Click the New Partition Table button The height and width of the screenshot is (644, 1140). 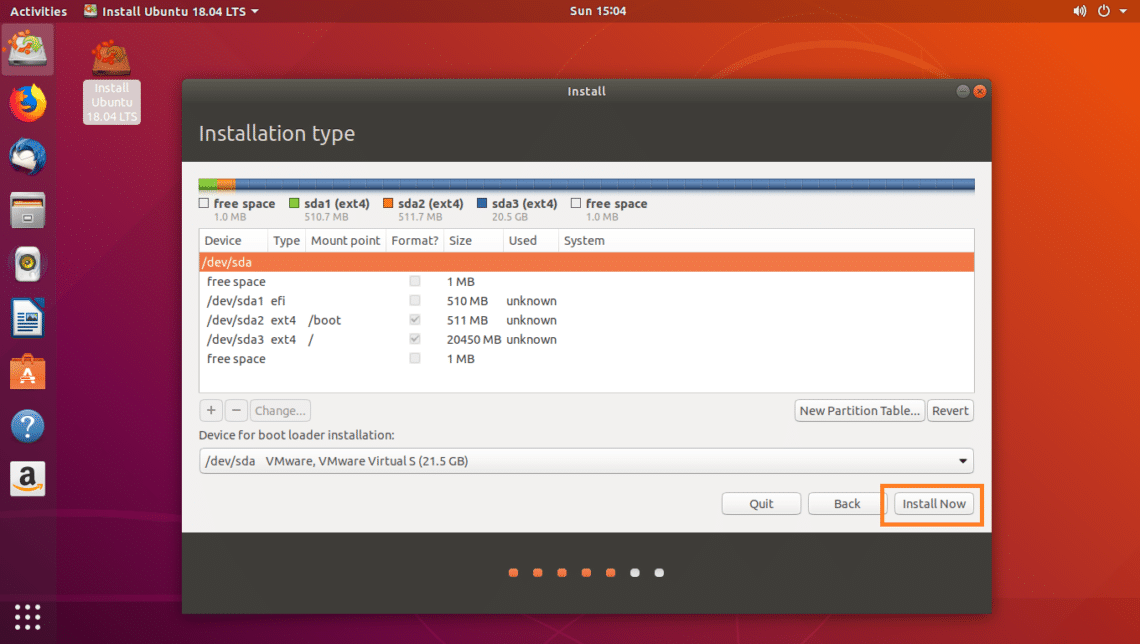point(859,410)
